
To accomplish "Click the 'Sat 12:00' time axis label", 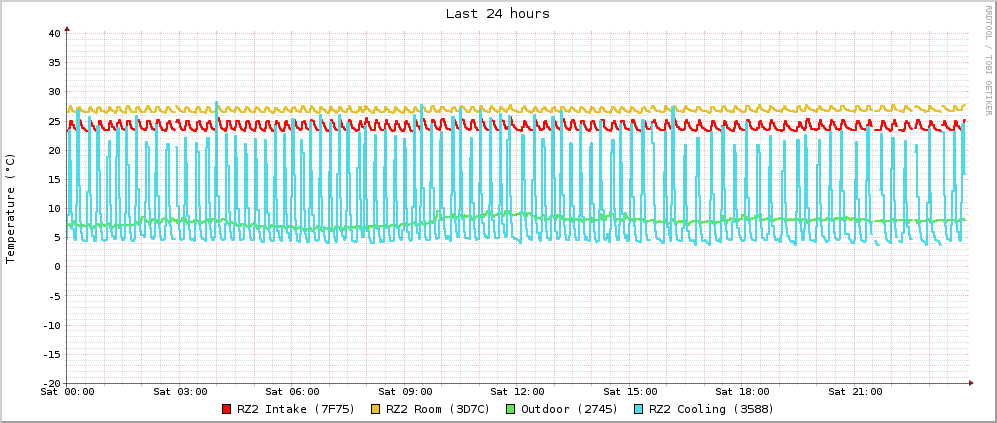I will (x=517, y=391).
